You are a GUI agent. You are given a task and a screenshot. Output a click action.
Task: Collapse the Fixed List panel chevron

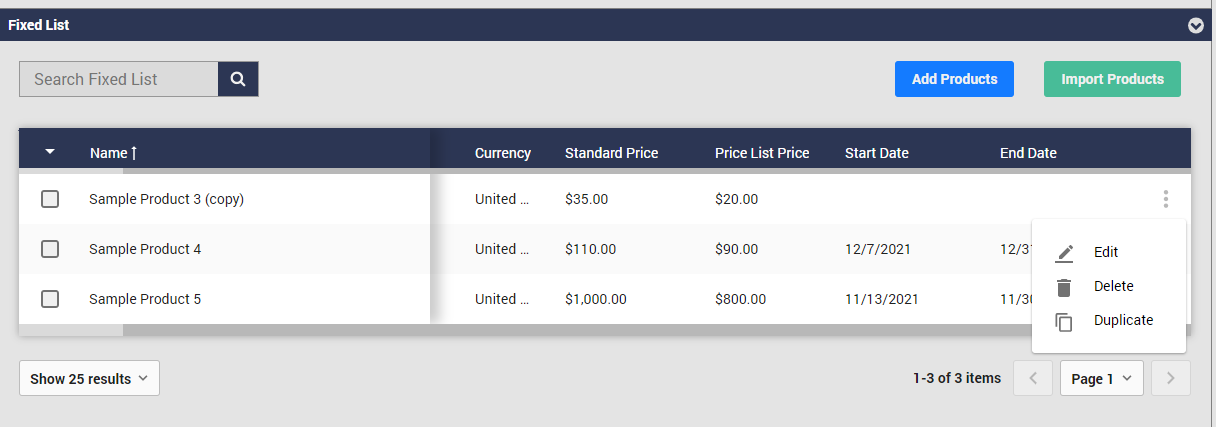1195,25
